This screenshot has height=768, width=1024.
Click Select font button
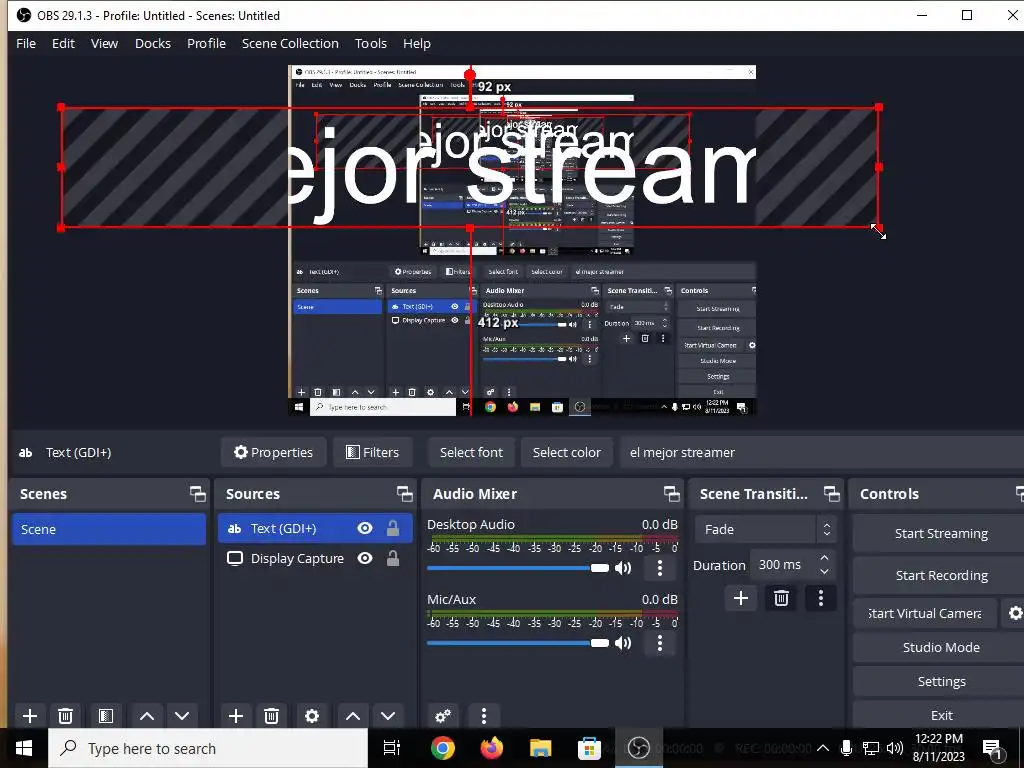pyautogui.click(x=472, y=452)
